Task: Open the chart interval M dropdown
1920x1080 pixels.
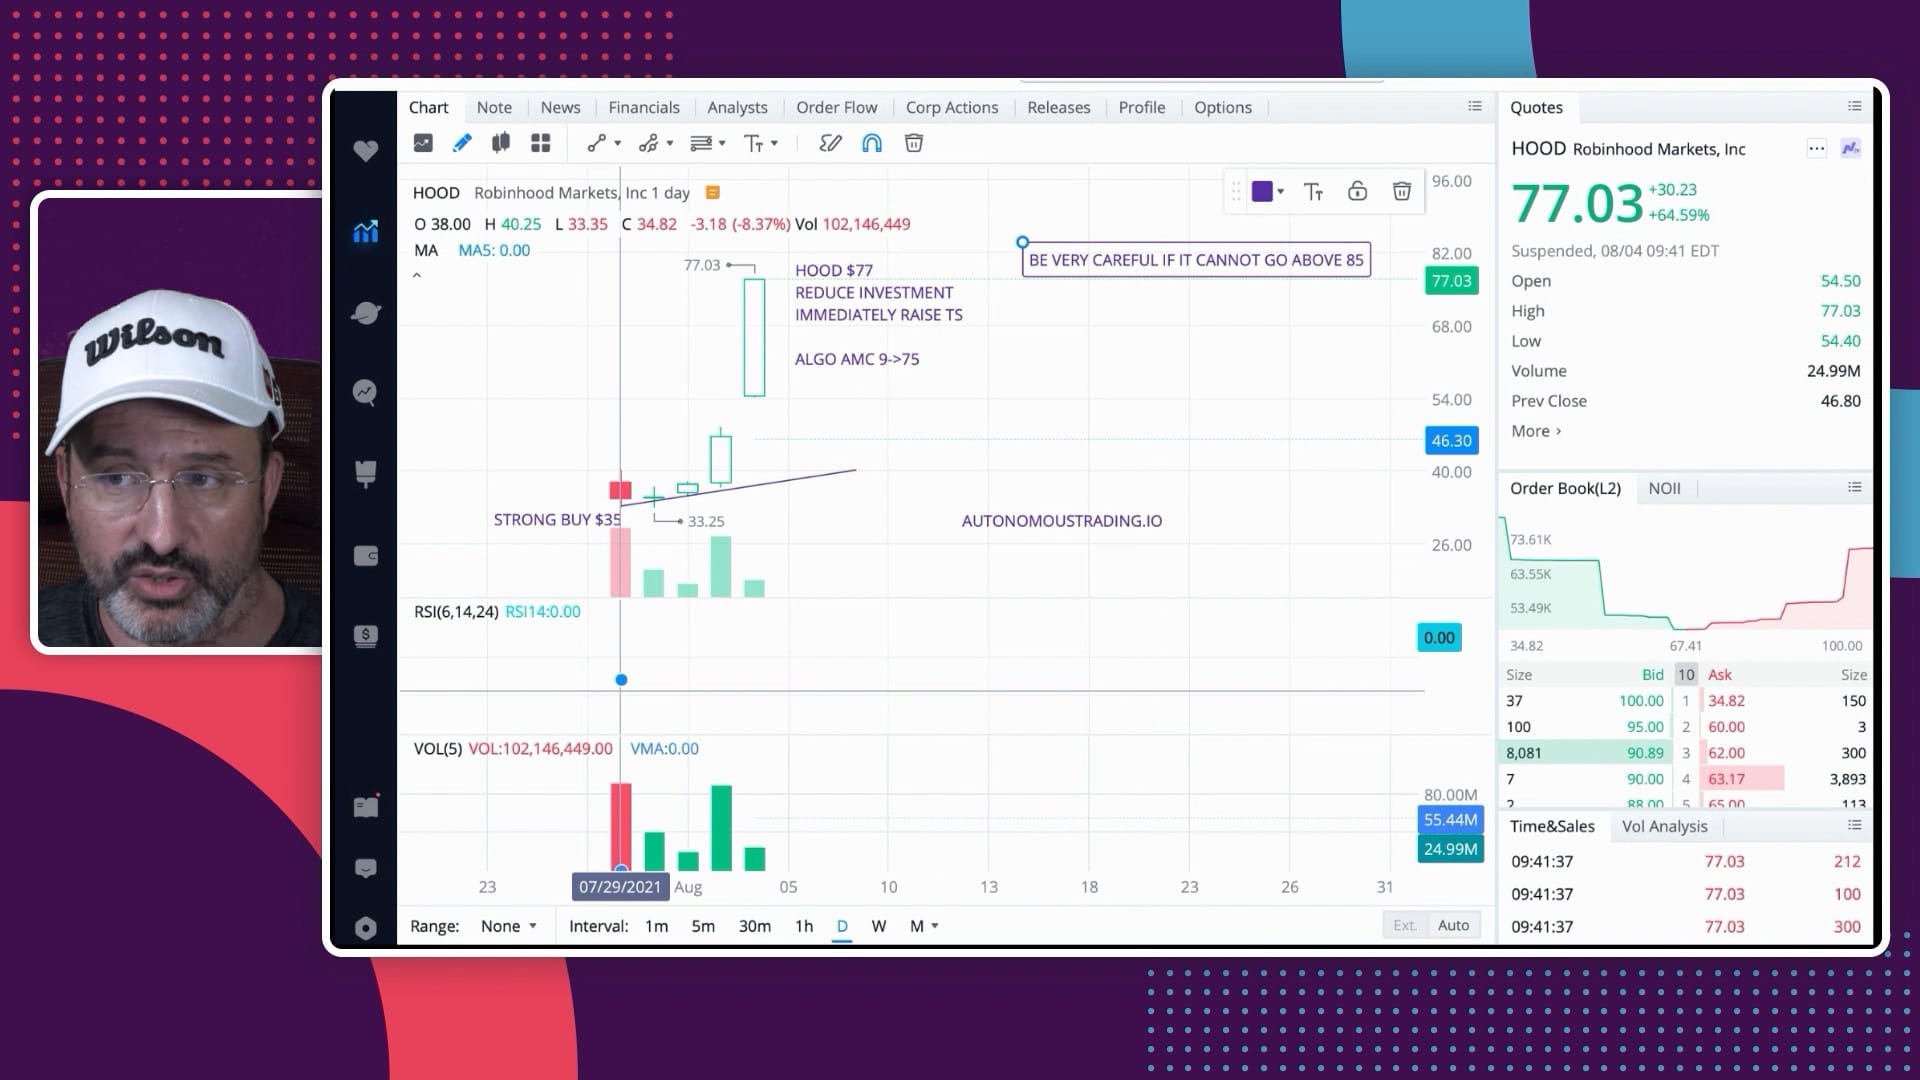Action: pos(932,926)
